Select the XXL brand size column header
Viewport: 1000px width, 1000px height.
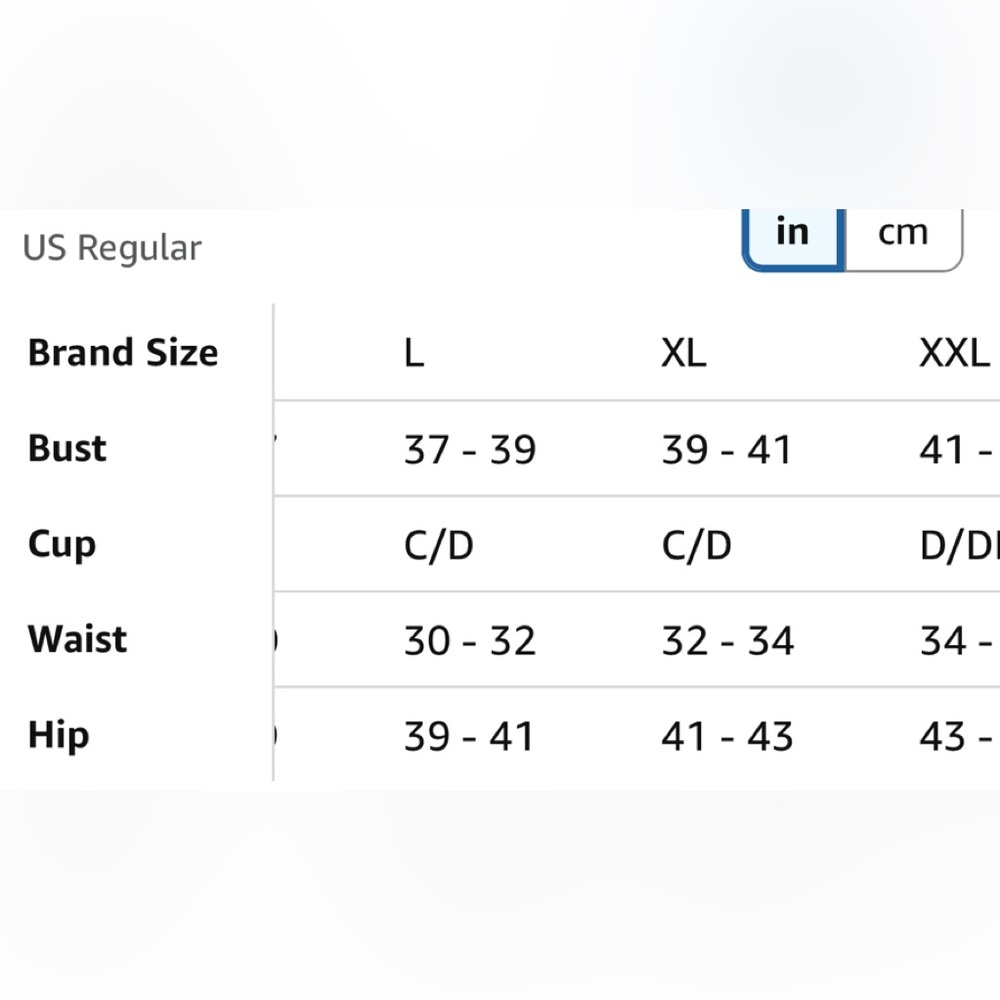956,353
